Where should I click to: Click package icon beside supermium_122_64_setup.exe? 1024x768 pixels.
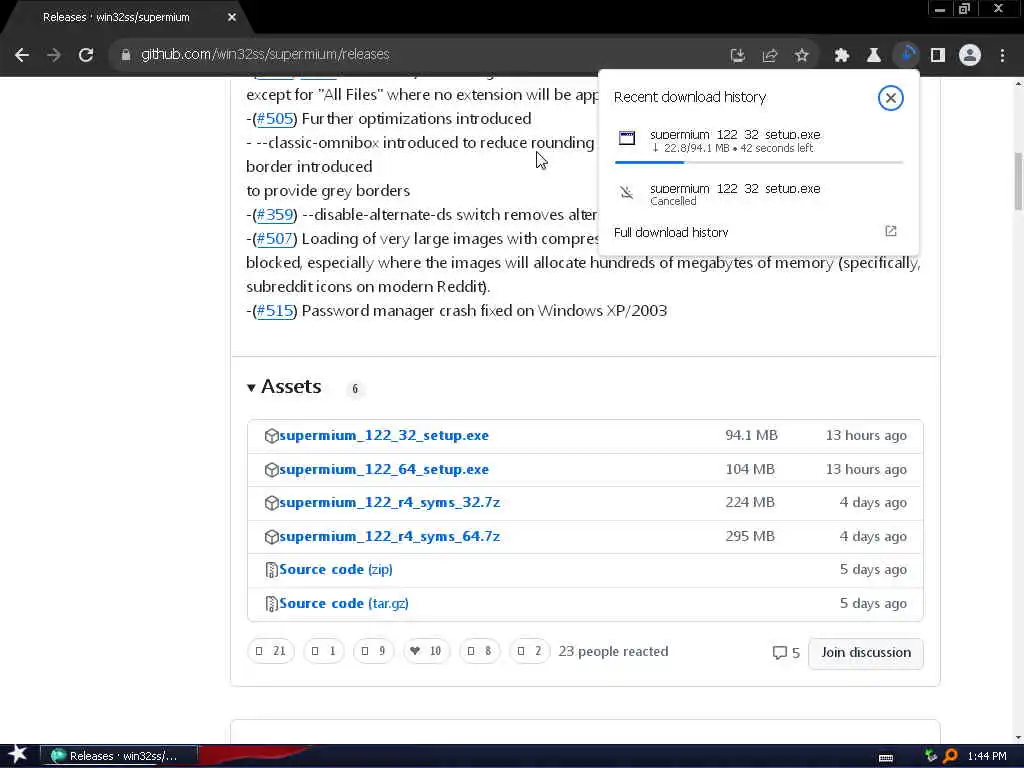pyautogui.click(x=272, y=470)
